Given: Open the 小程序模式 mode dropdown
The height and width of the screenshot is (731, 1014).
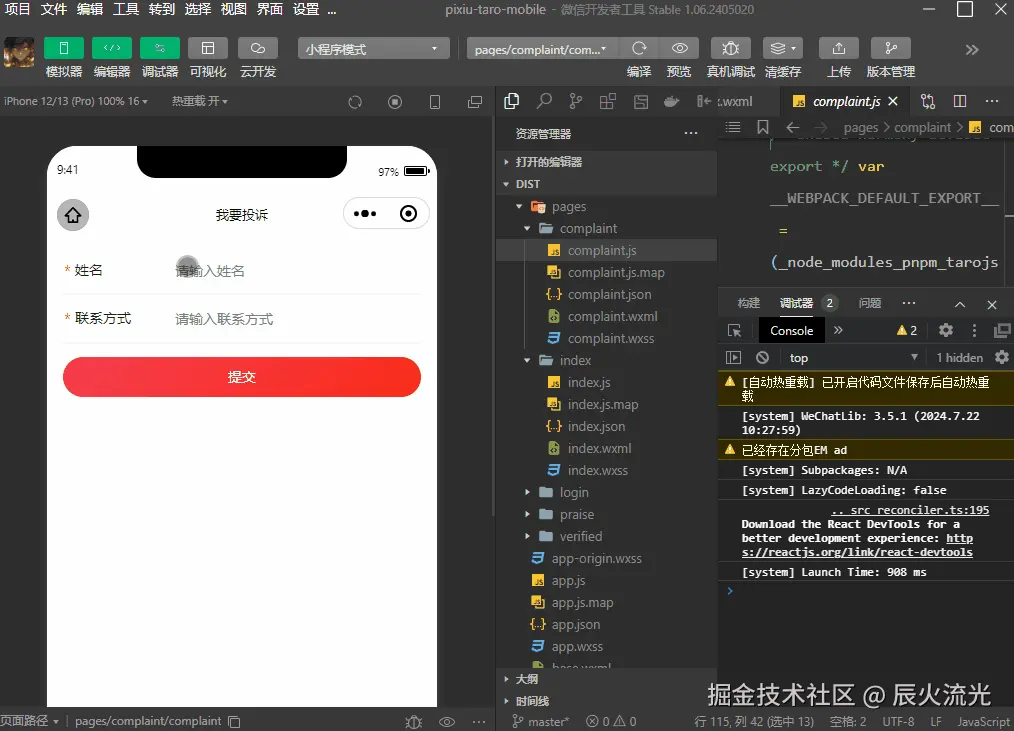Looking at the screenshot, I should (x=372, y=48).
